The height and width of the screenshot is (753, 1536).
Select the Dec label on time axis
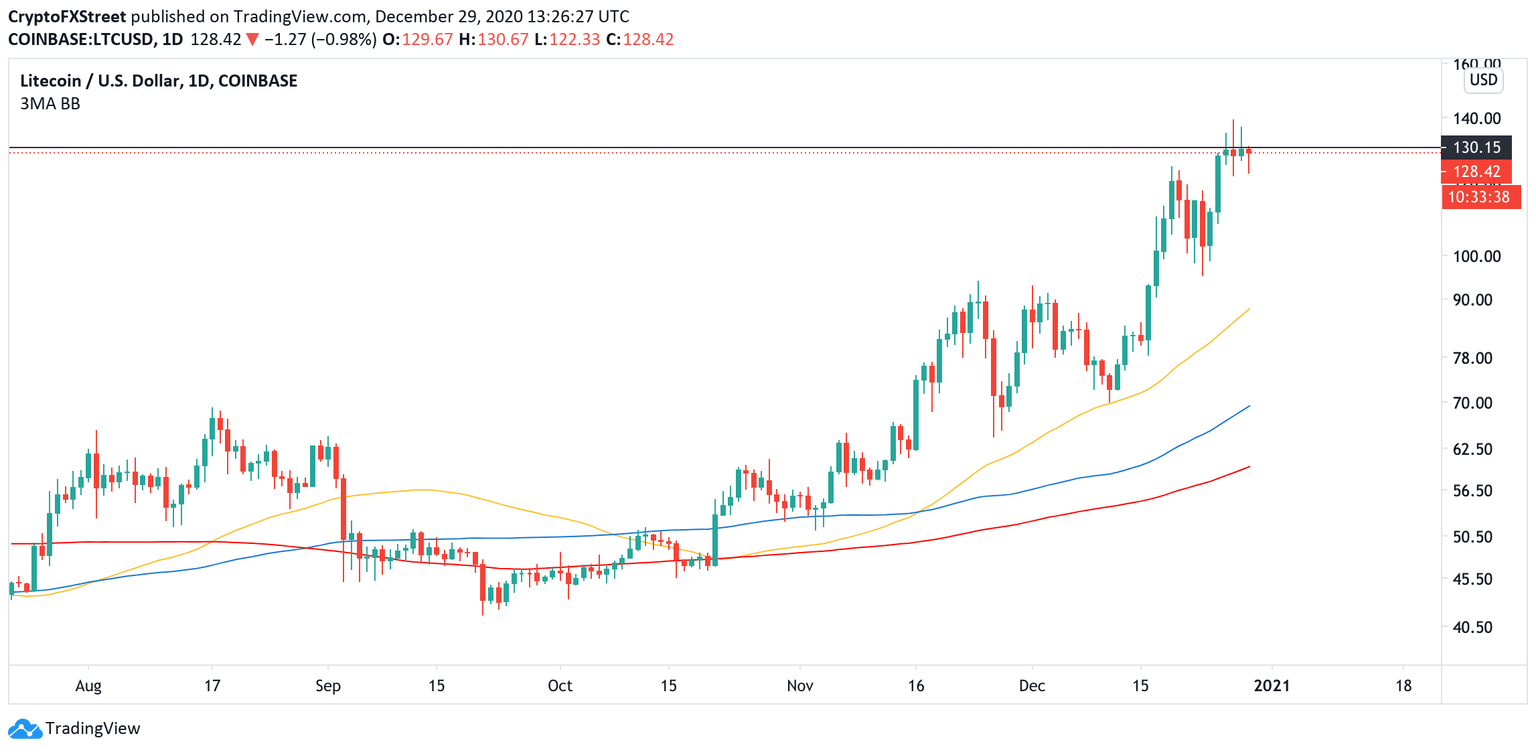coord(1032,686)
